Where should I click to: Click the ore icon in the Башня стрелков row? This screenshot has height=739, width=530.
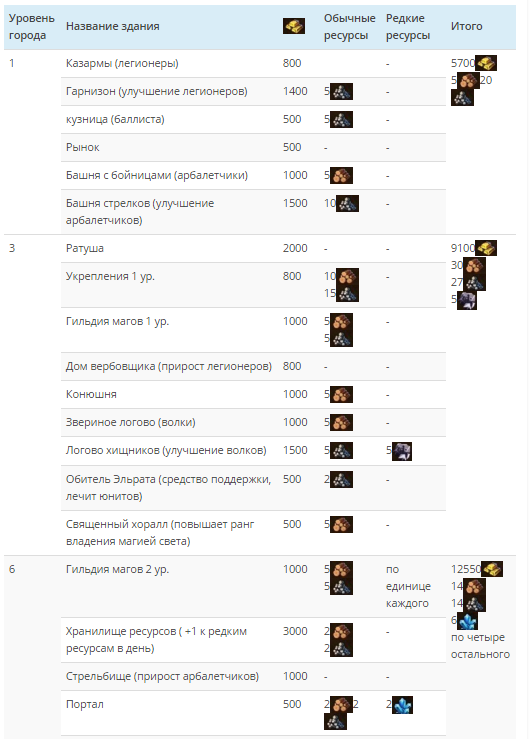(347, 204)
